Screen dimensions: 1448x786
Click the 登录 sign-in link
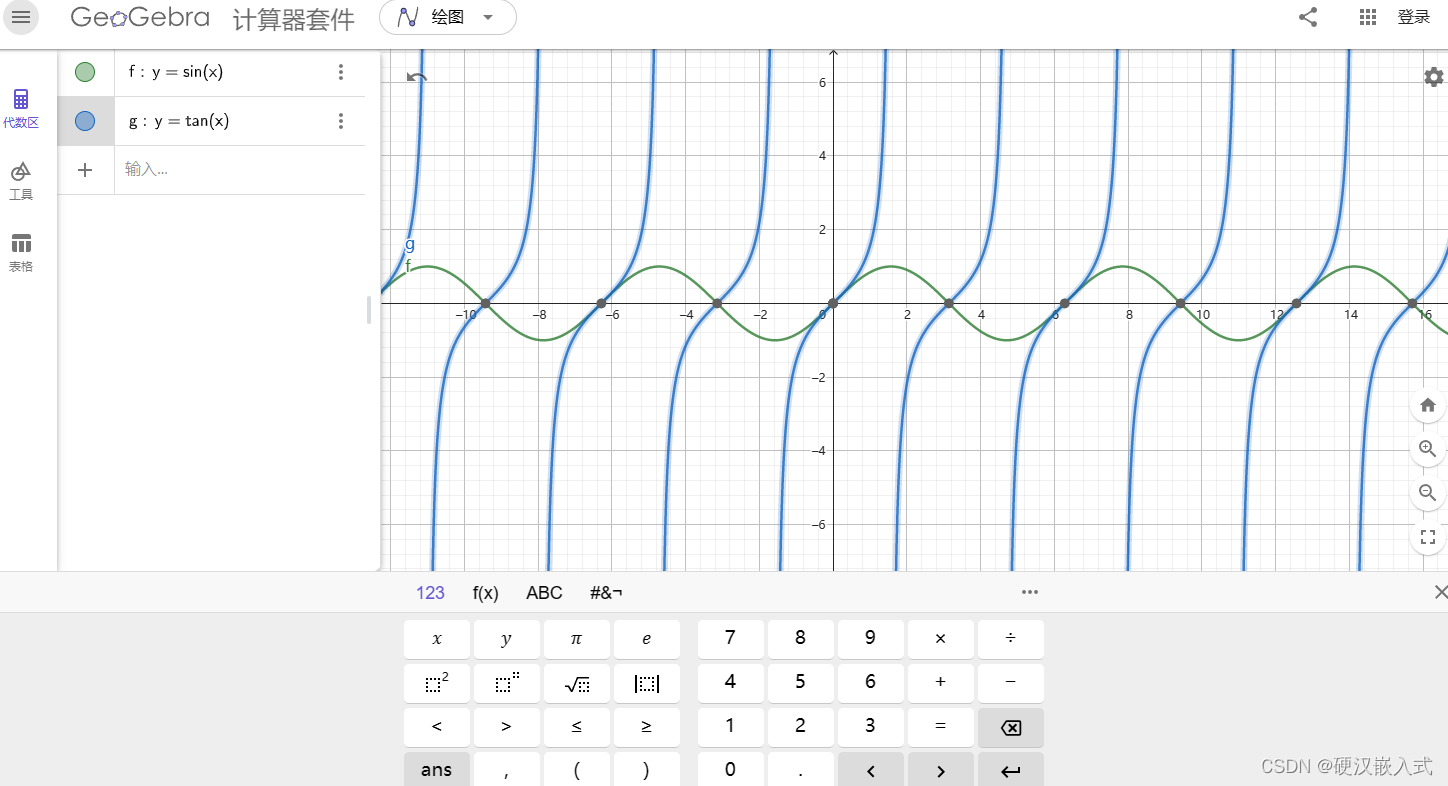coord(1414,17)
